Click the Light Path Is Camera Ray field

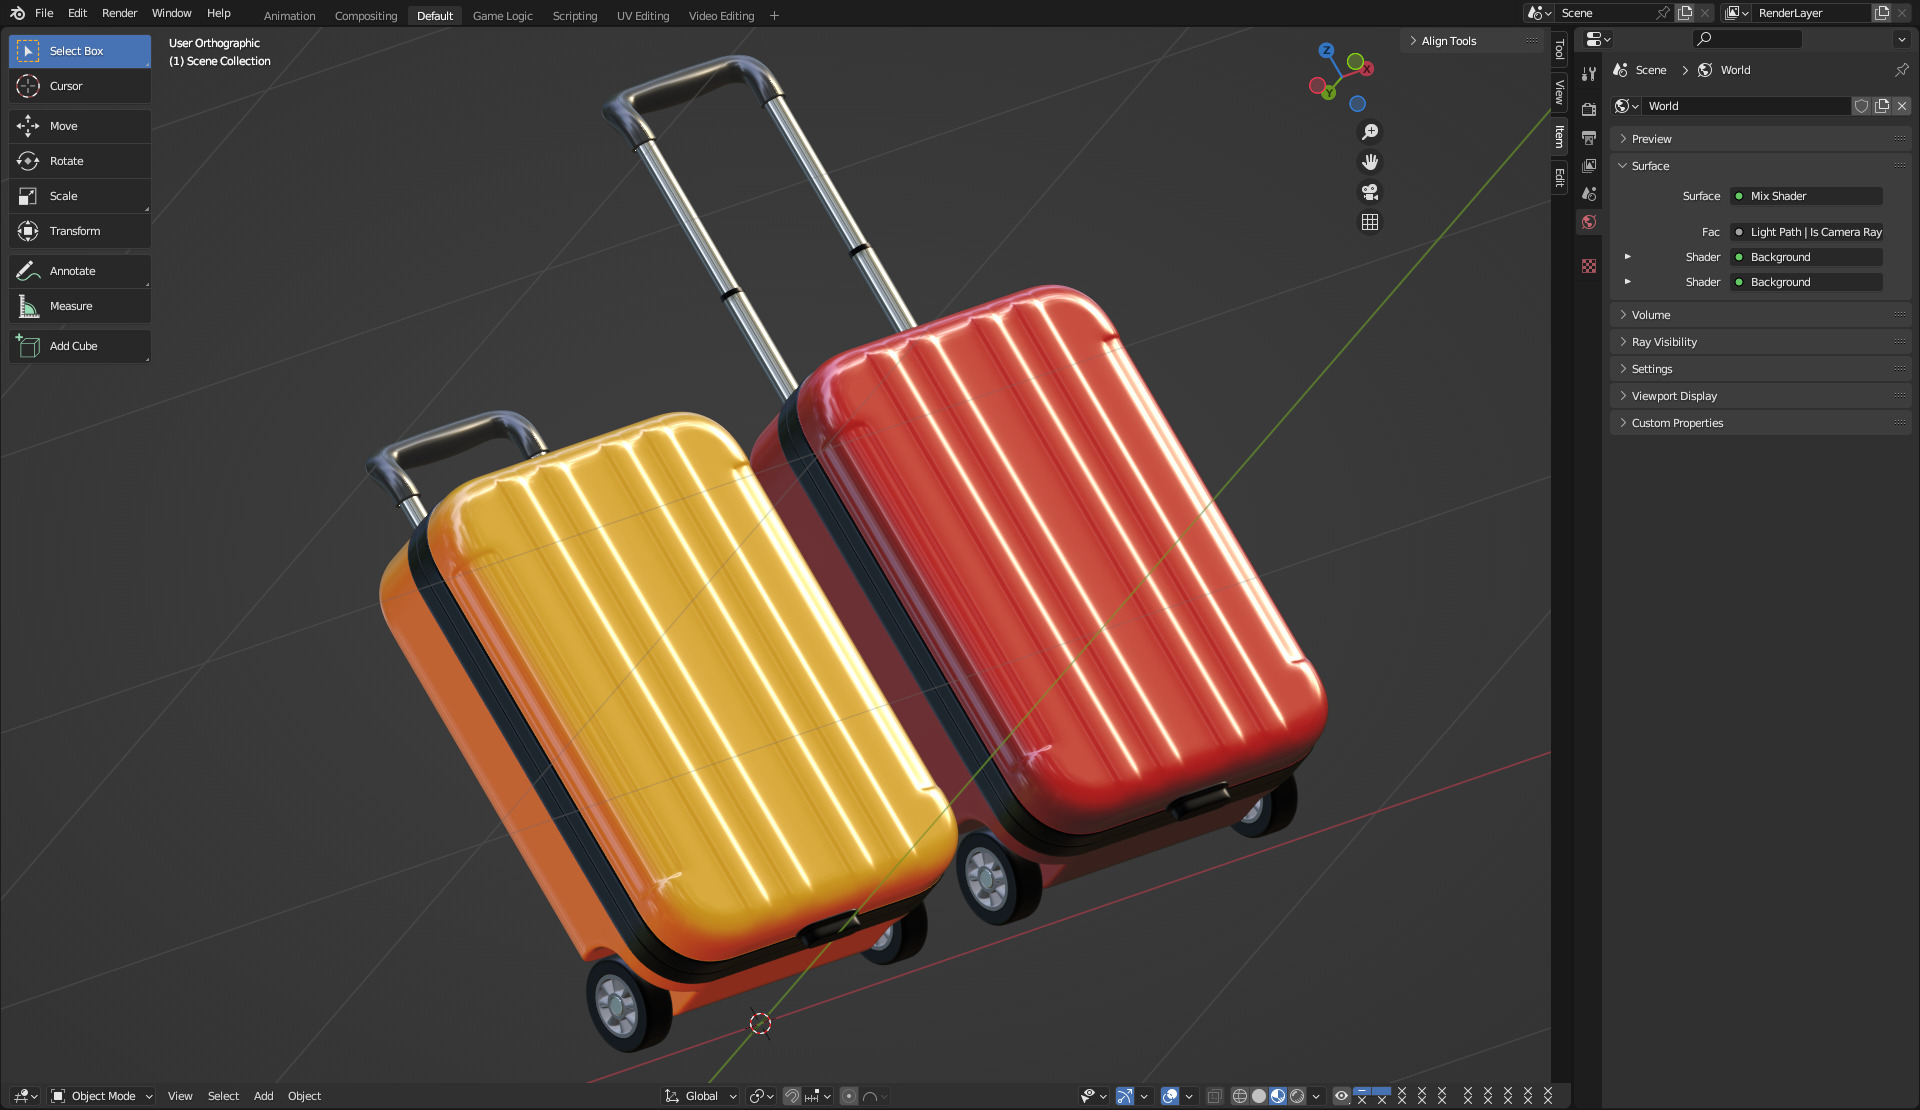[1807, 232]
